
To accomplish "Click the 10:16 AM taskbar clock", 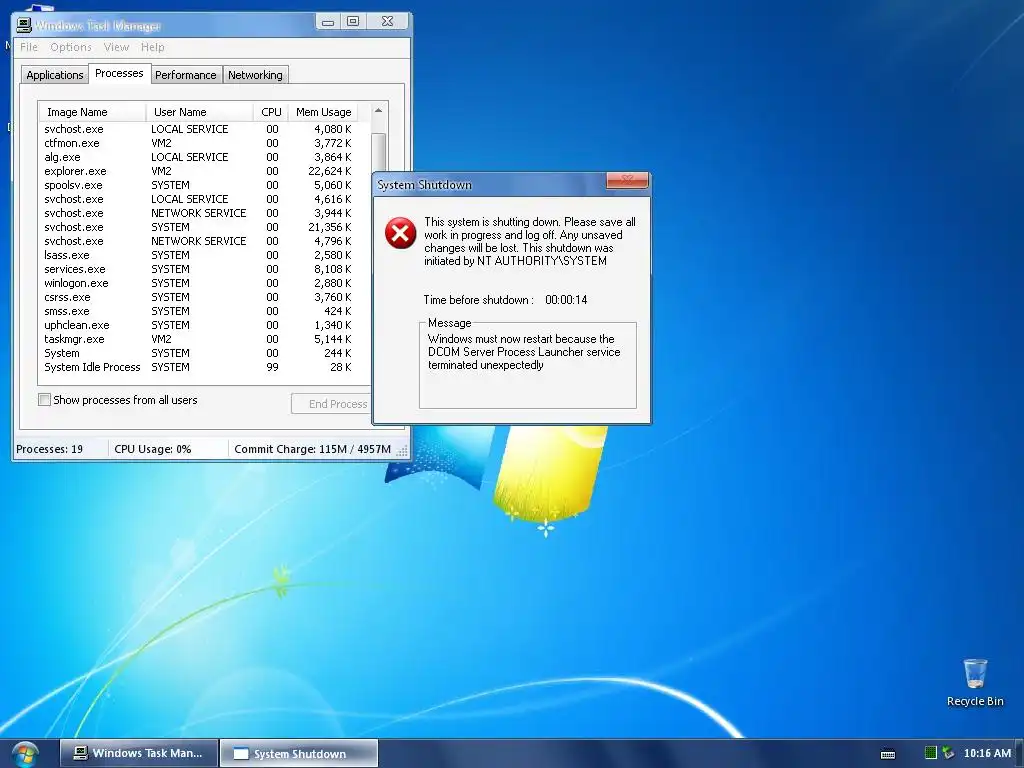I will click(x=987, y=753).
